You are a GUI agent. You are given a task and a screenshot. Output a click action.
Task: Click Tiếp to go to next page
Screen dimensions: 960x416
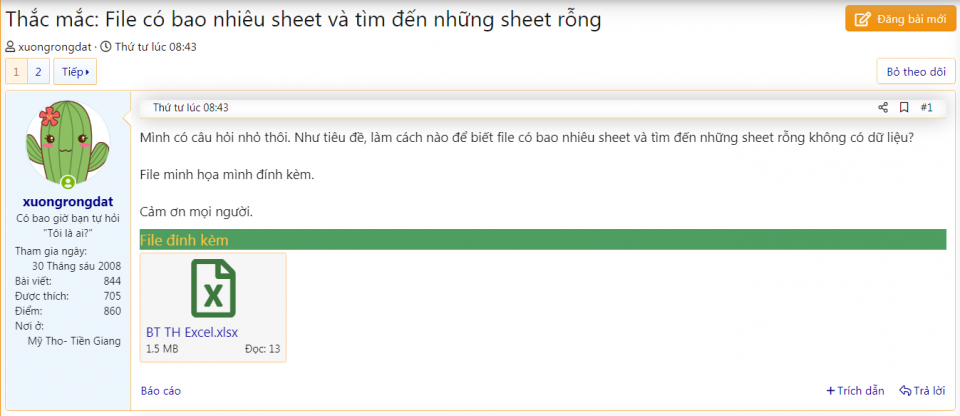[x=75, y=72]
